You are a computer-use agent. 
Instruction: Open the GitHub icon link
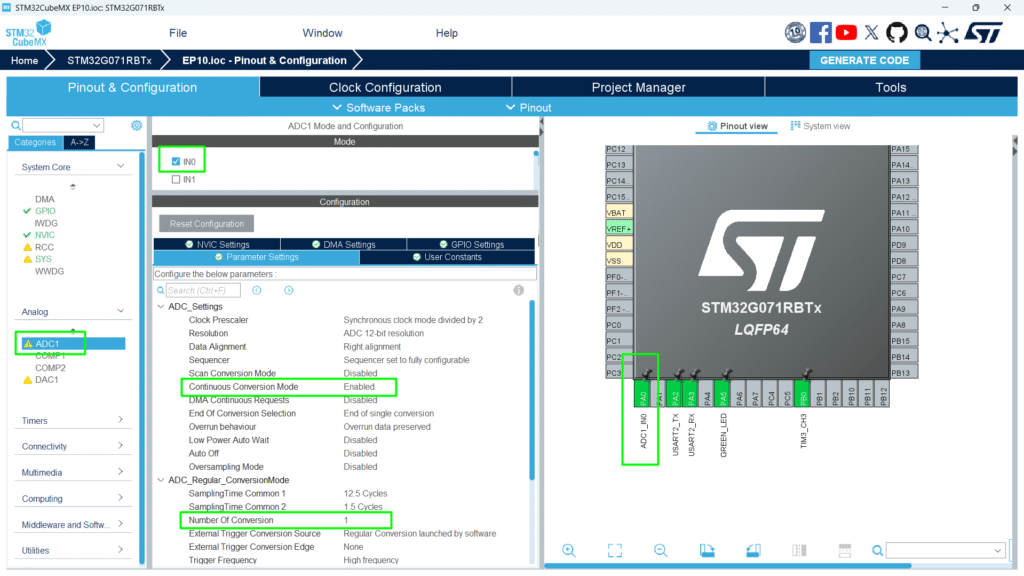(x=897, y=33)
